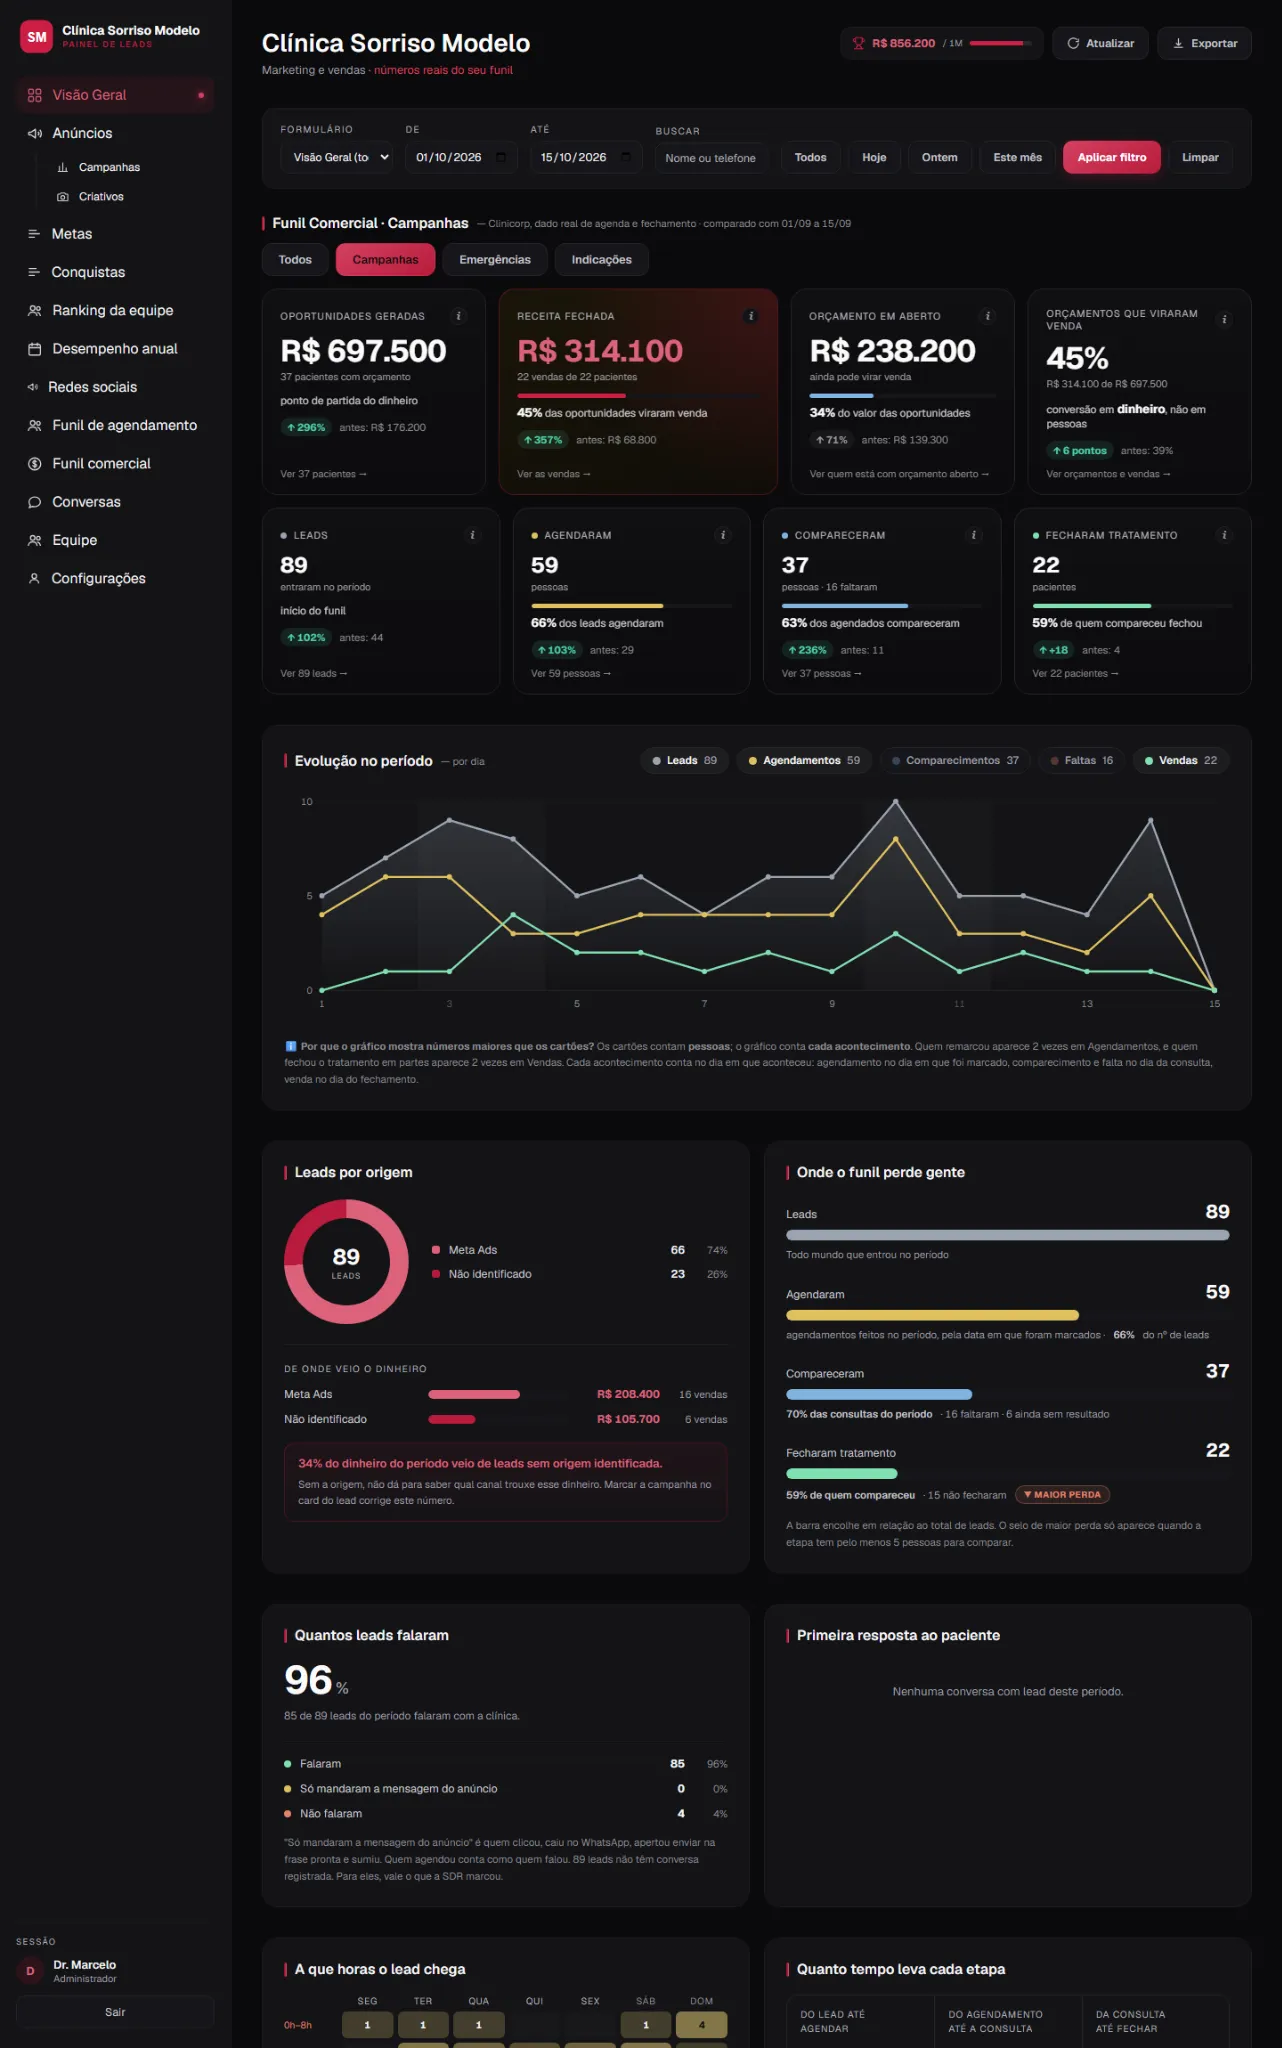The height and width of the screenshot is (2048, 1282).
Task: Click info icon on Agendaram card
Action: tap(723, 535)
